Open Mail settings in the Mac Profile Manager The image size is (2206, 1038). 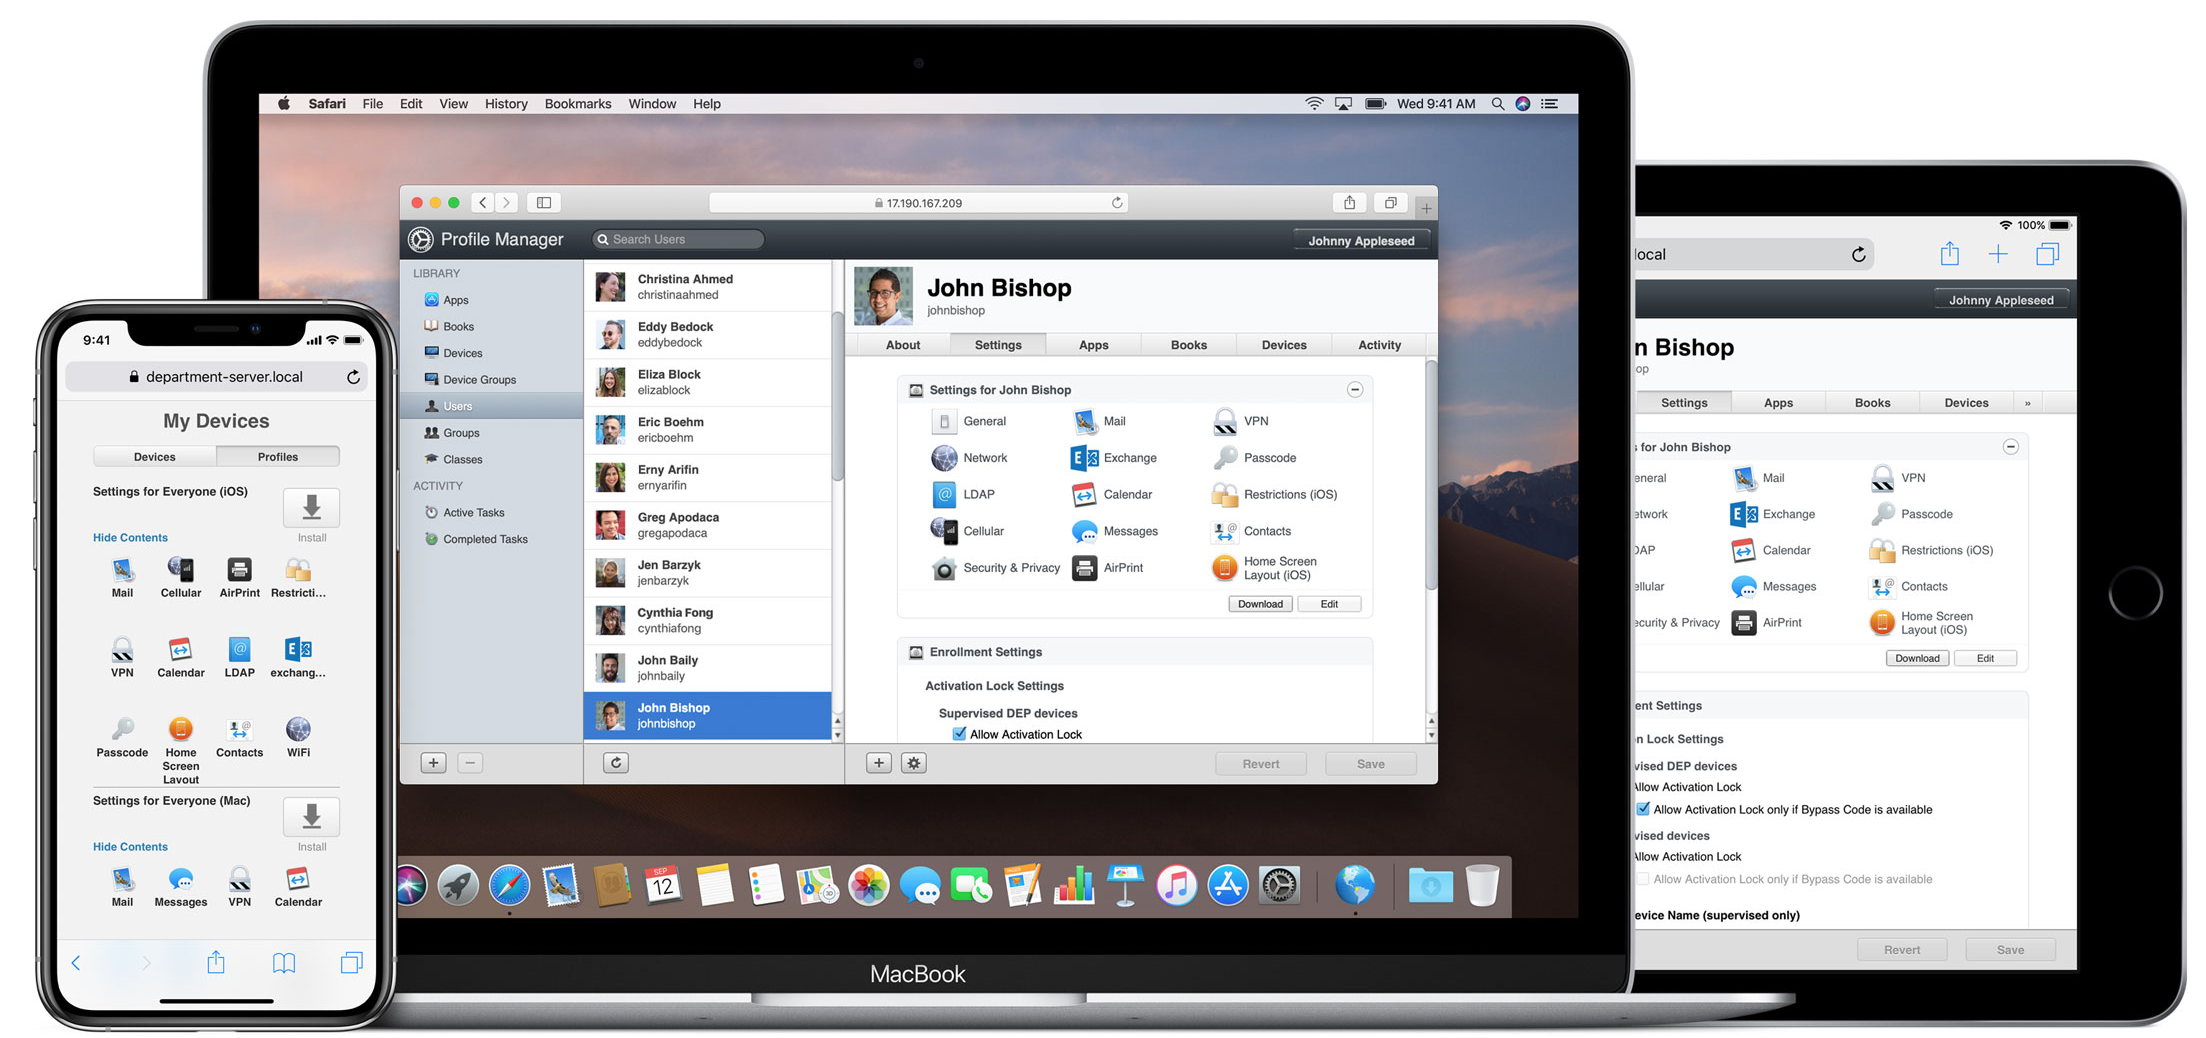(x=1098, y=421)
